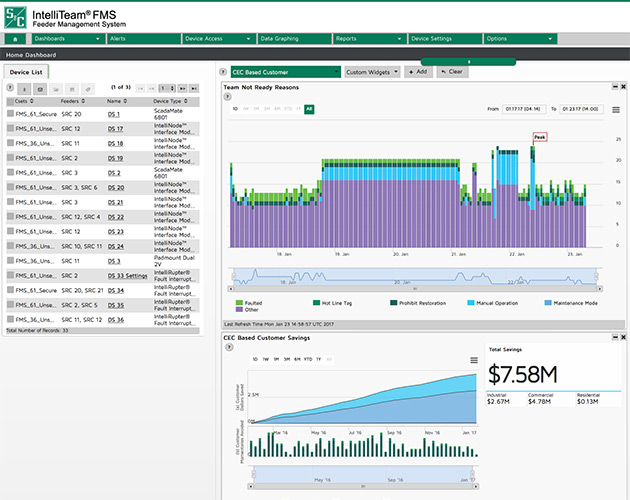Click the help icon beside CEC Based Customer
630x500 pixels.
click(223, 72)
